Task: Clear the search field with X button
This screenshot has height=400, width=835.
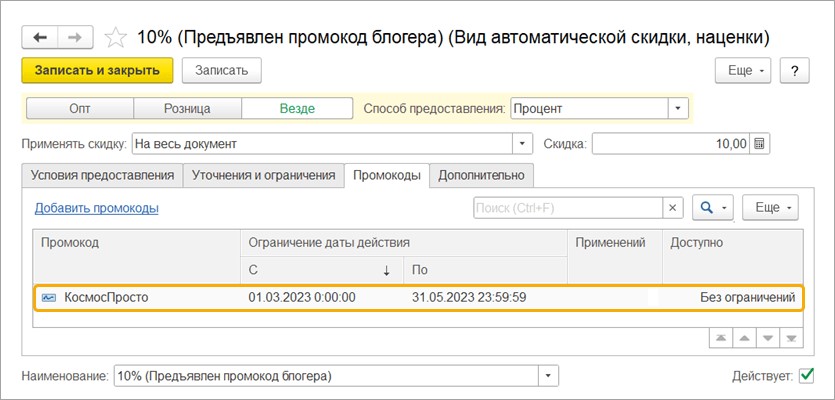Action: 674,207
